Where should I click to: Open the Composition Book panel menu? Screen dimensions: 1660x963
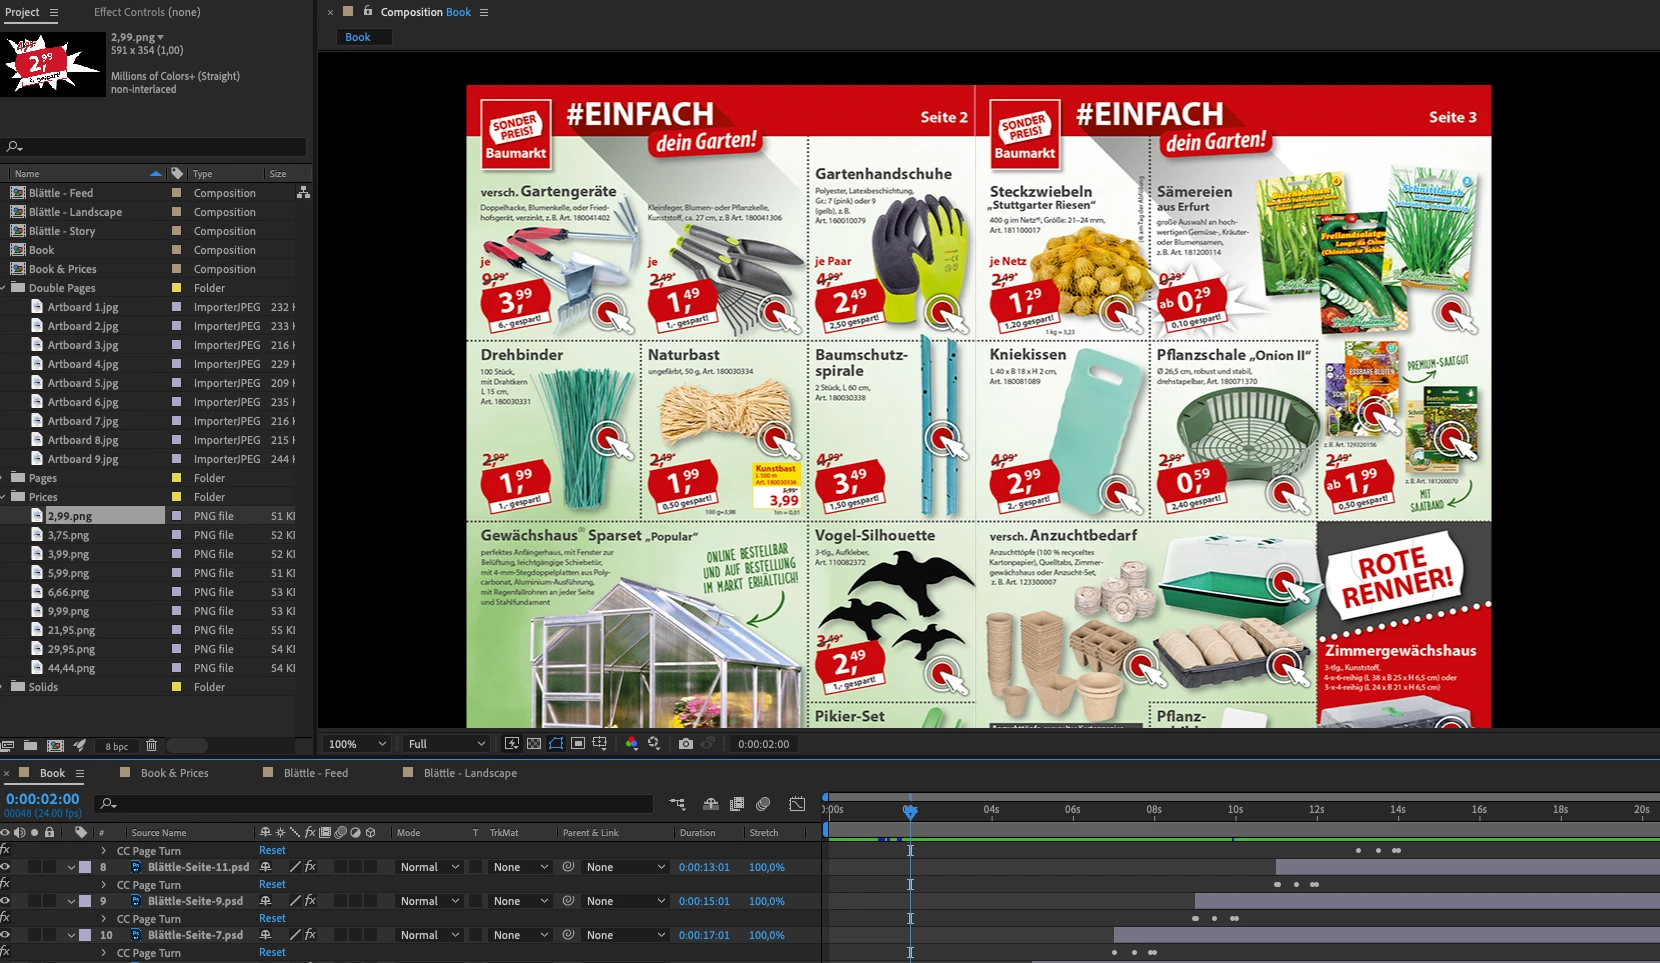tap(484, 12)
